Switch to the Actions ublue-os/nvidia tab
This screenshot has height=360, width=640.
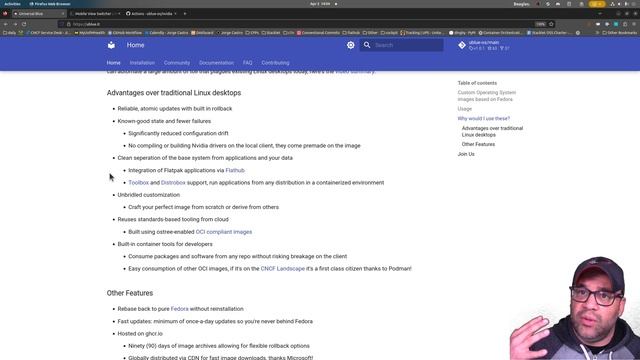[x=151, y=13]
